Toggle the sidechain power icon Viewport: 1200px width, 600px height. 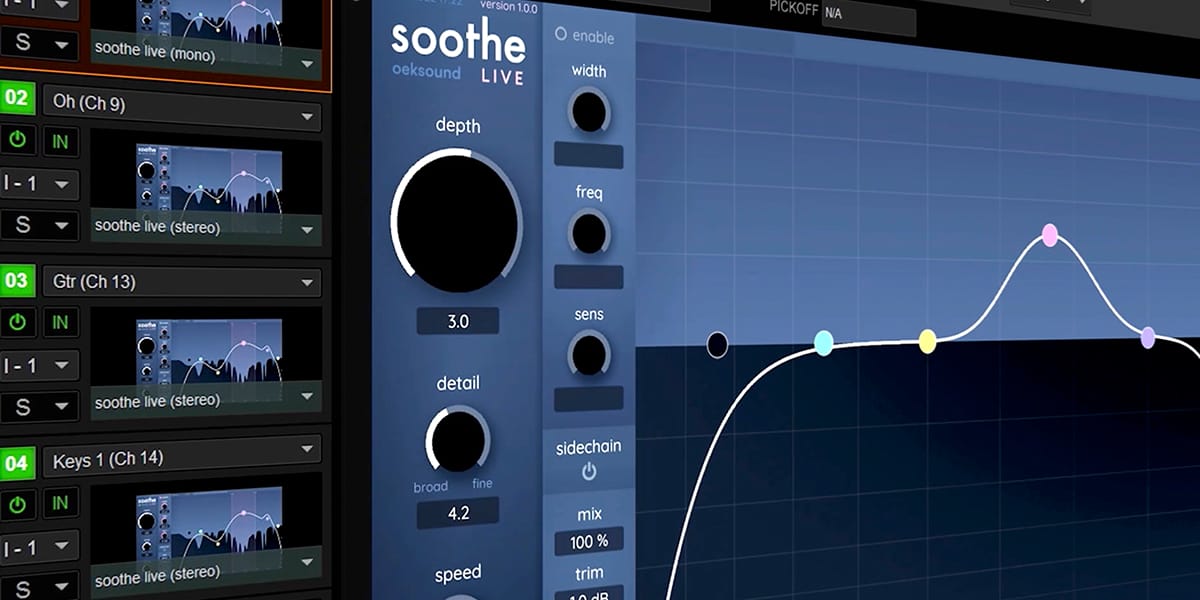coord(589,471)
